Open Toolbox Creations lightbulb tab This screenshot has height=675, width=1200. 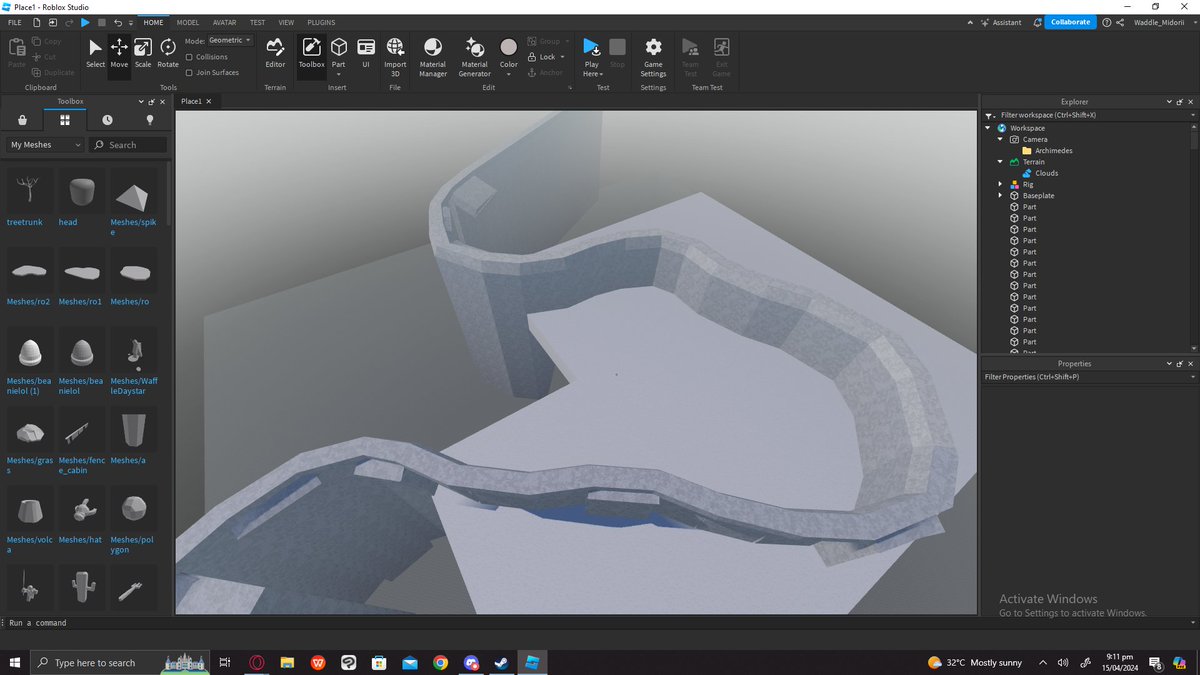(150, 120)
